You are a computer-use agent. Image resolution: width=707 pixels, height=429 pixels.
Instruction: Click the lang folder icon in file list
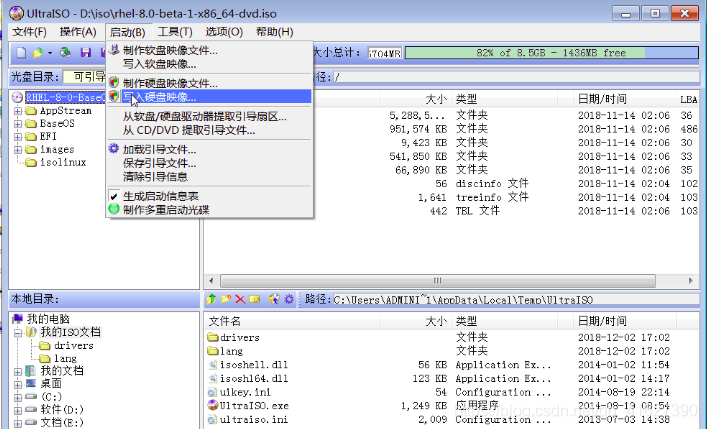(x=213, y=351)
